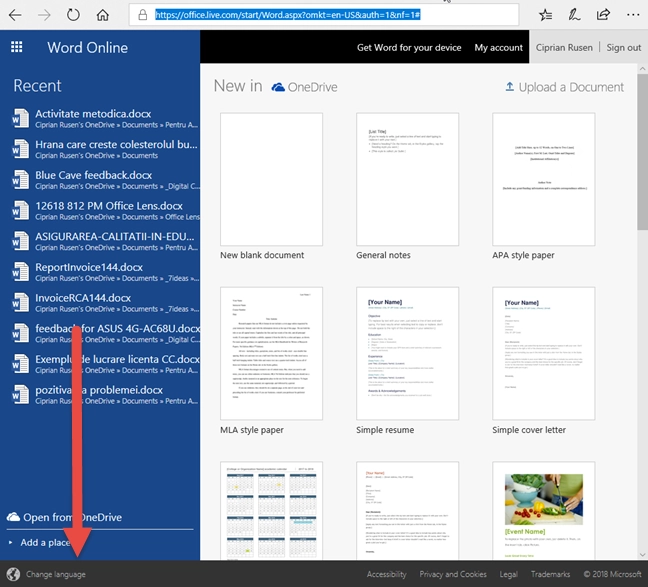
Task: Click Word icon beside ASIGURAREA-CALITATII-IN-EDU
Action: [20, 241]
